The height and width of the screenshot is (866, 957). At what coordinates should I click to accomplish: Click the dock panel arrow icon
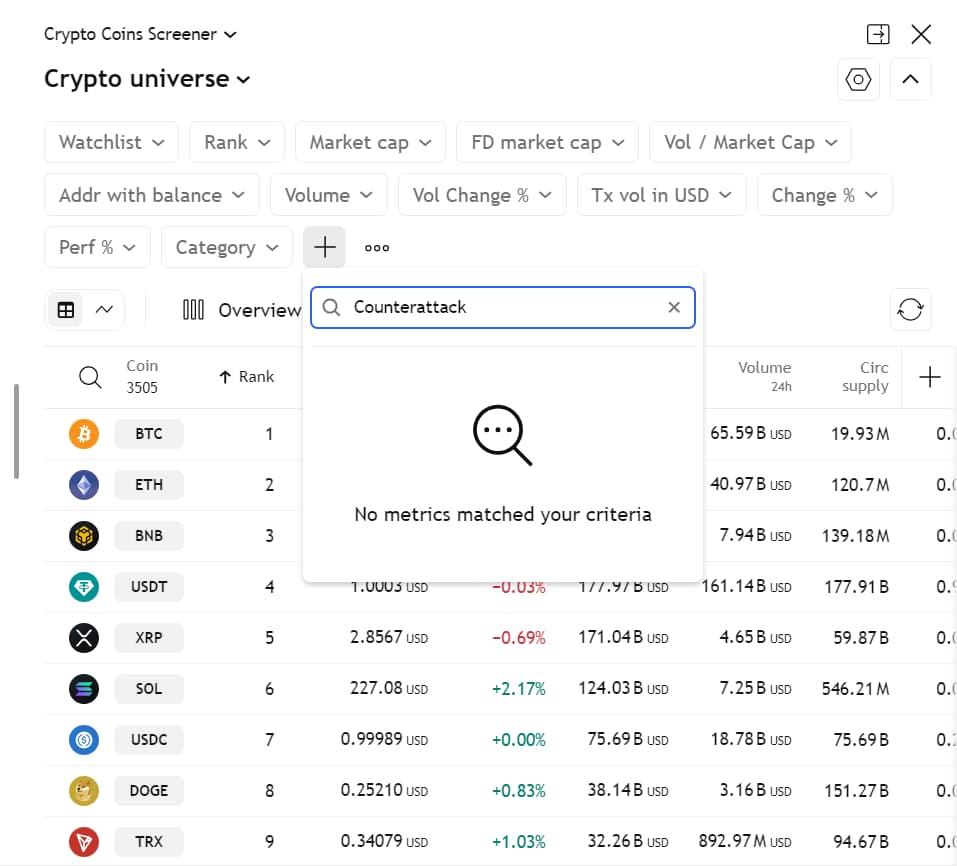[877, 34]
